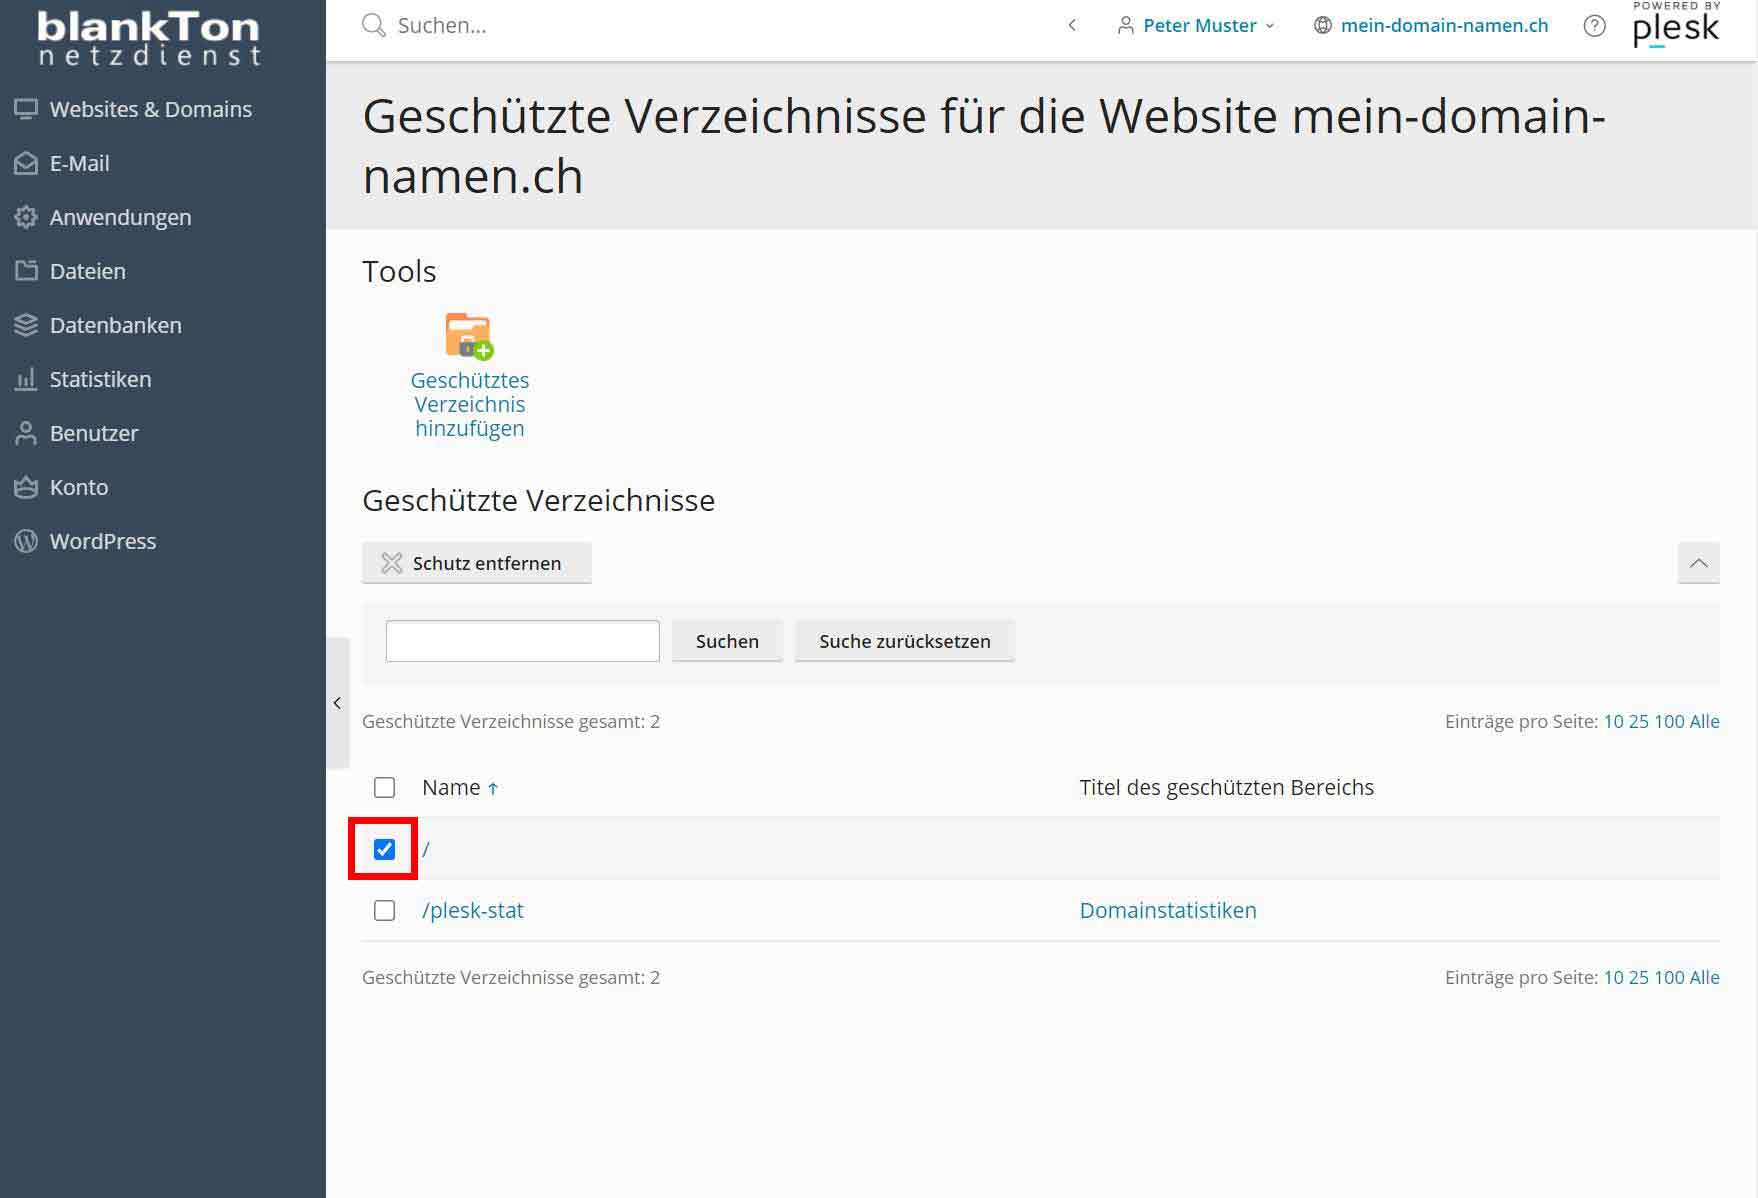Click the add protected directory folder icon
The image size is (1758, 1198).
click(469, 336)
